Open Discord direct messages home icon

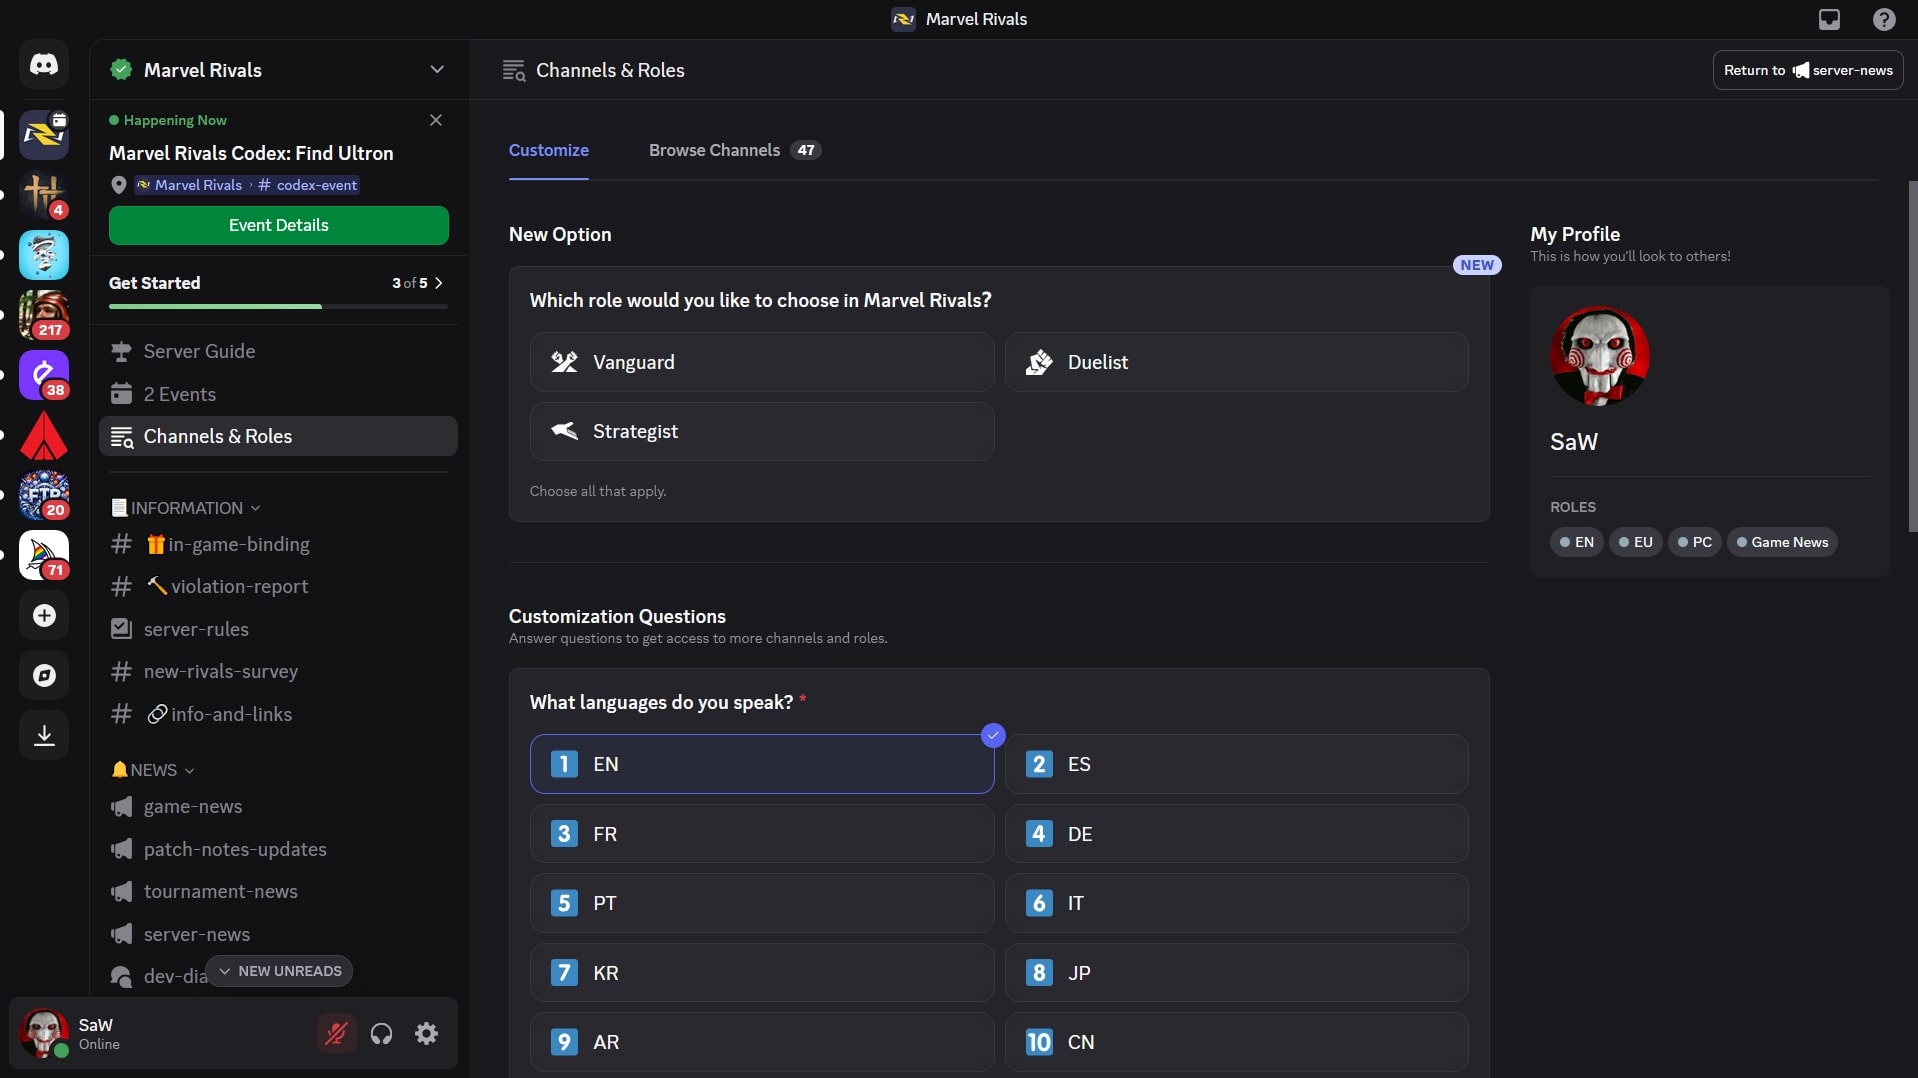click(x=44, y=65)
